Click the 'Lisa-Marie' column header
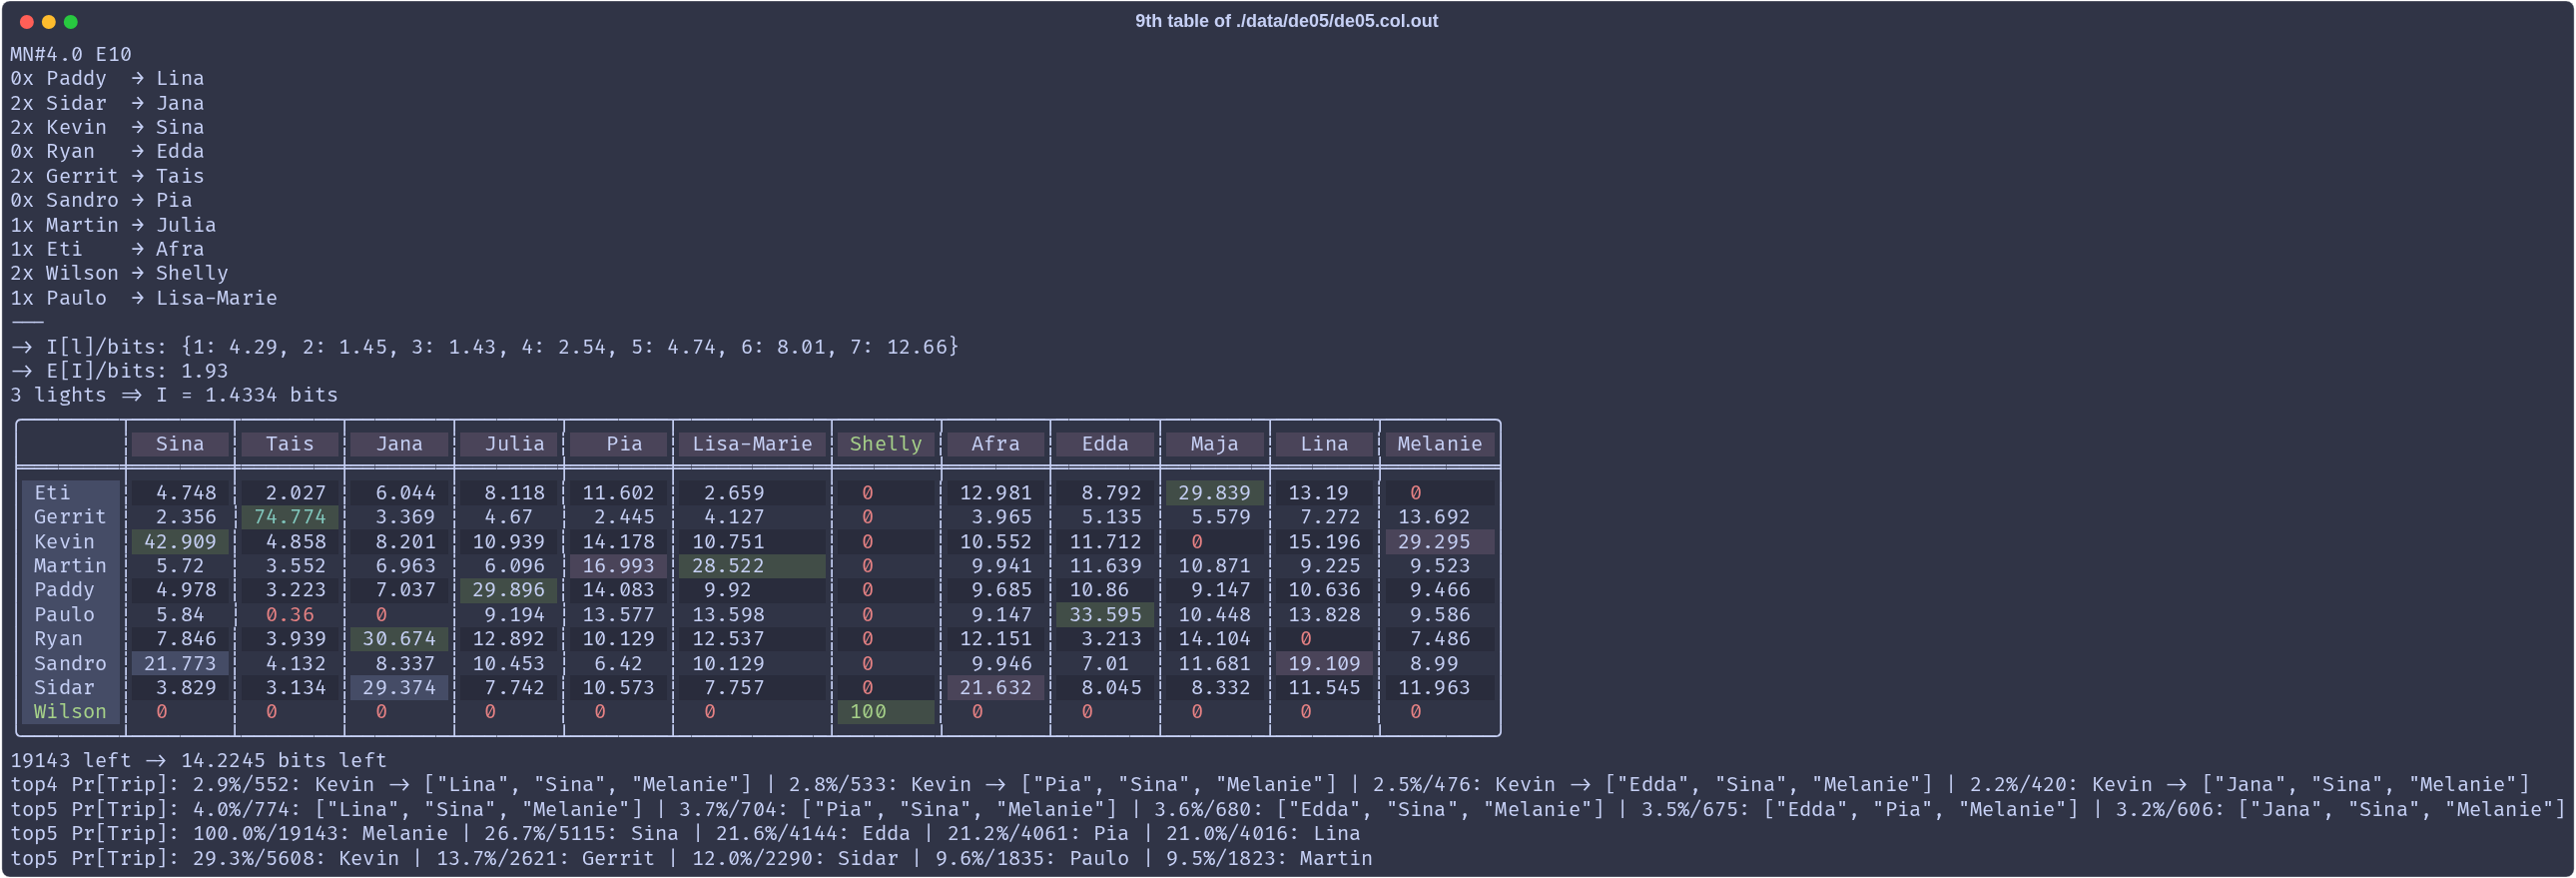2576x878 pixels. click(752, 444)
